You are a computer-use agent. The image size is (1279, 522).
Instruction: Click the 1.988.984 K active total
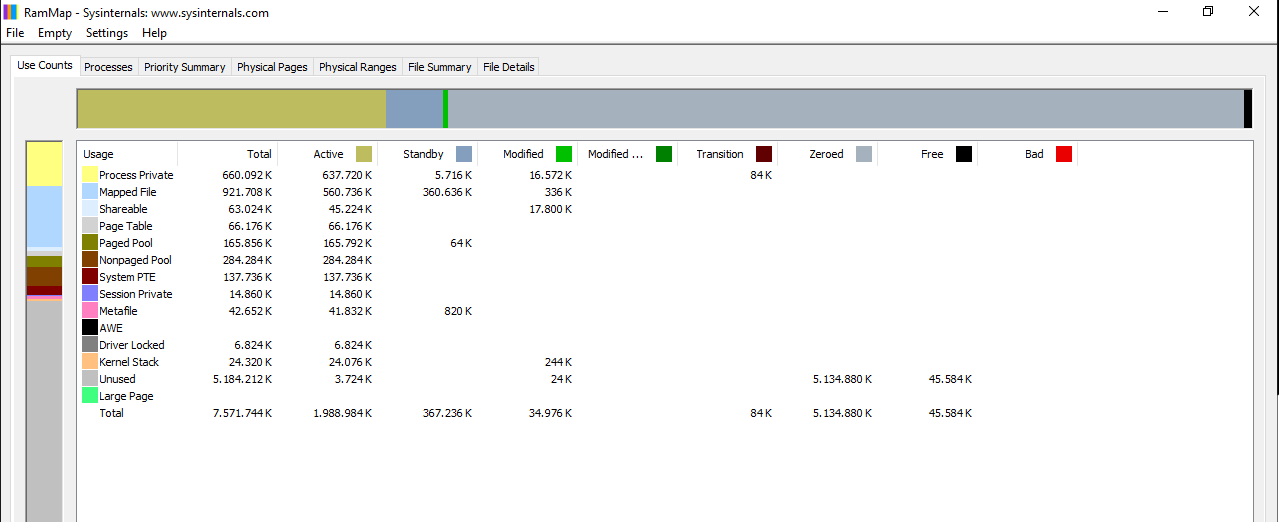tap(343, 413)
